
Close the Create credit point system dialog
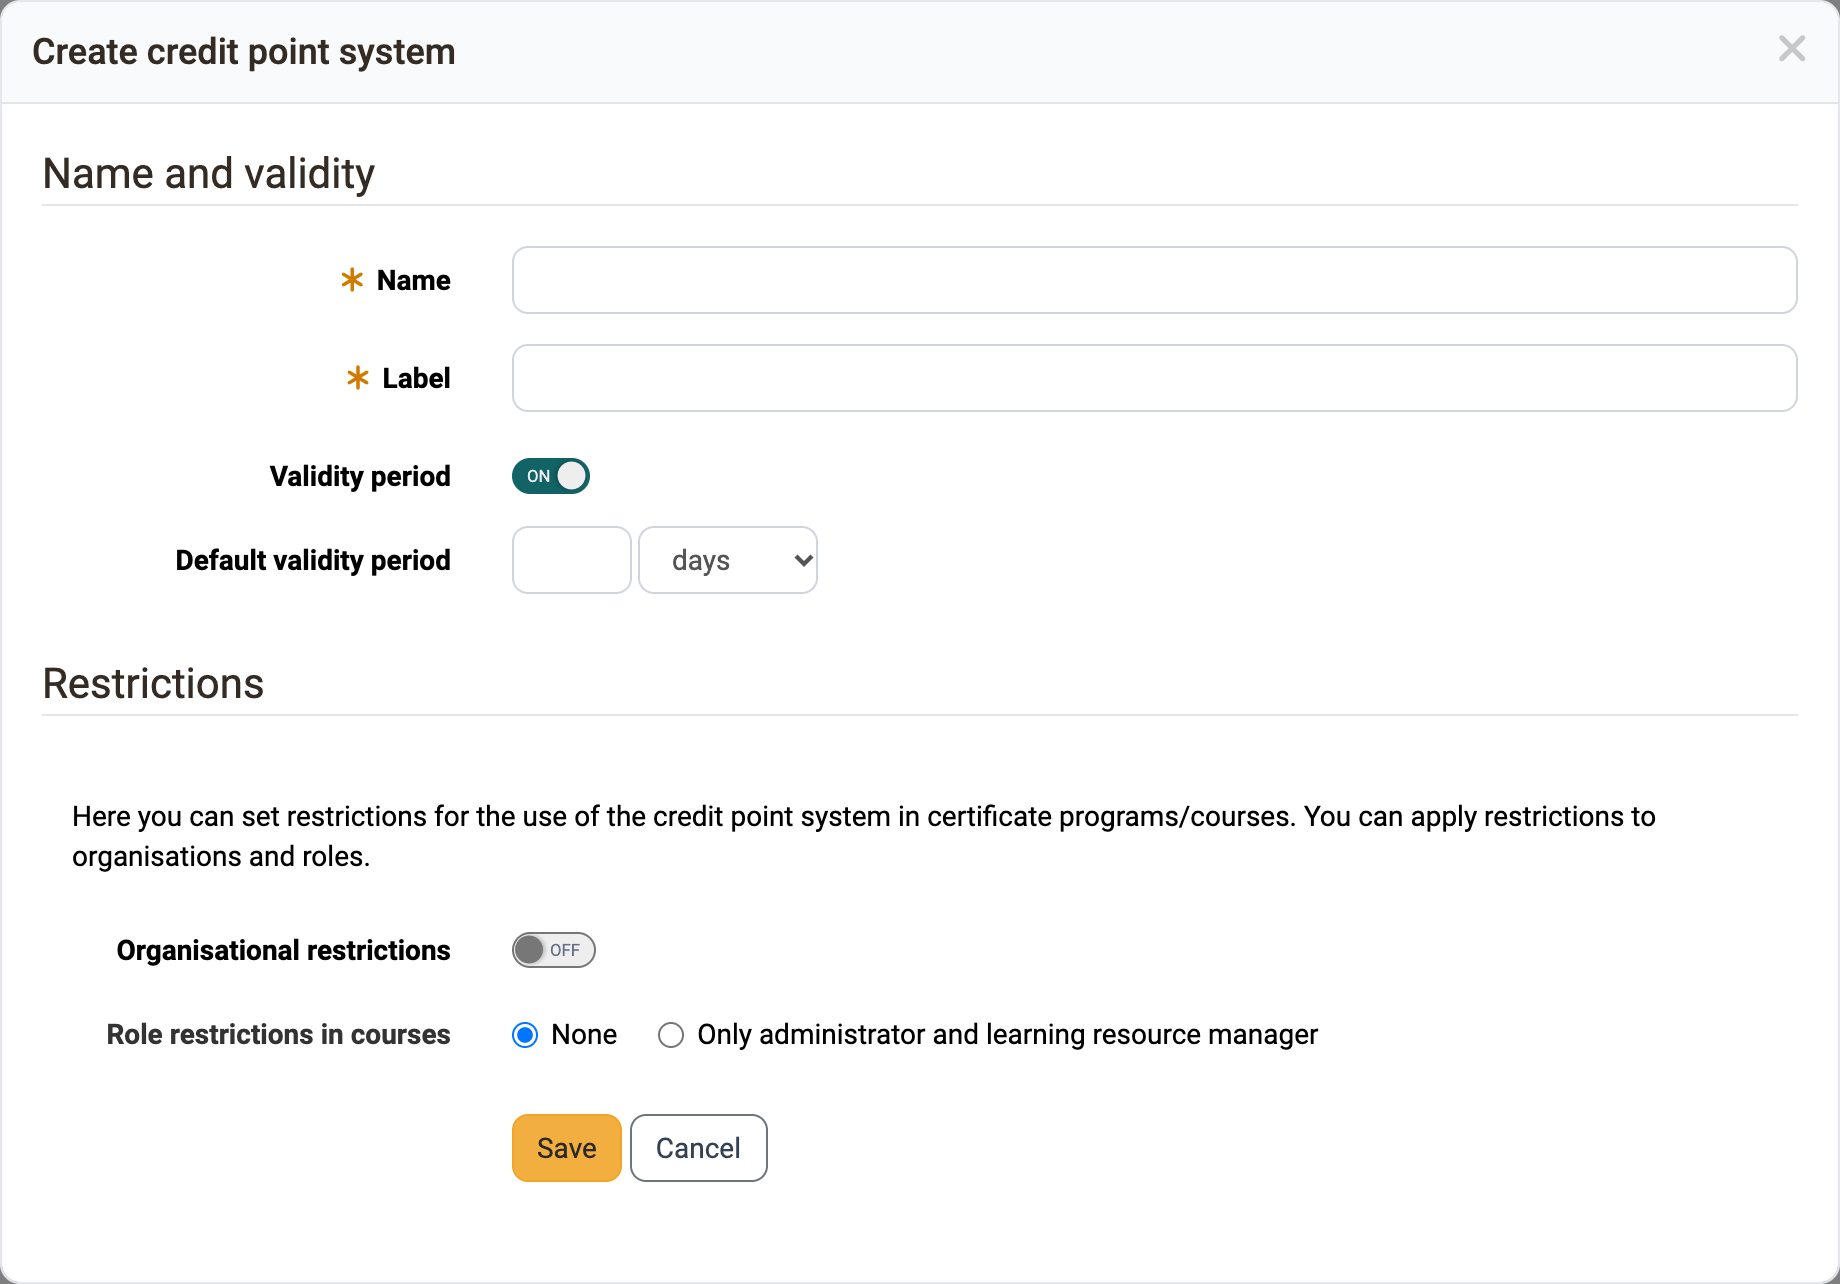(x=1791, y=49)
